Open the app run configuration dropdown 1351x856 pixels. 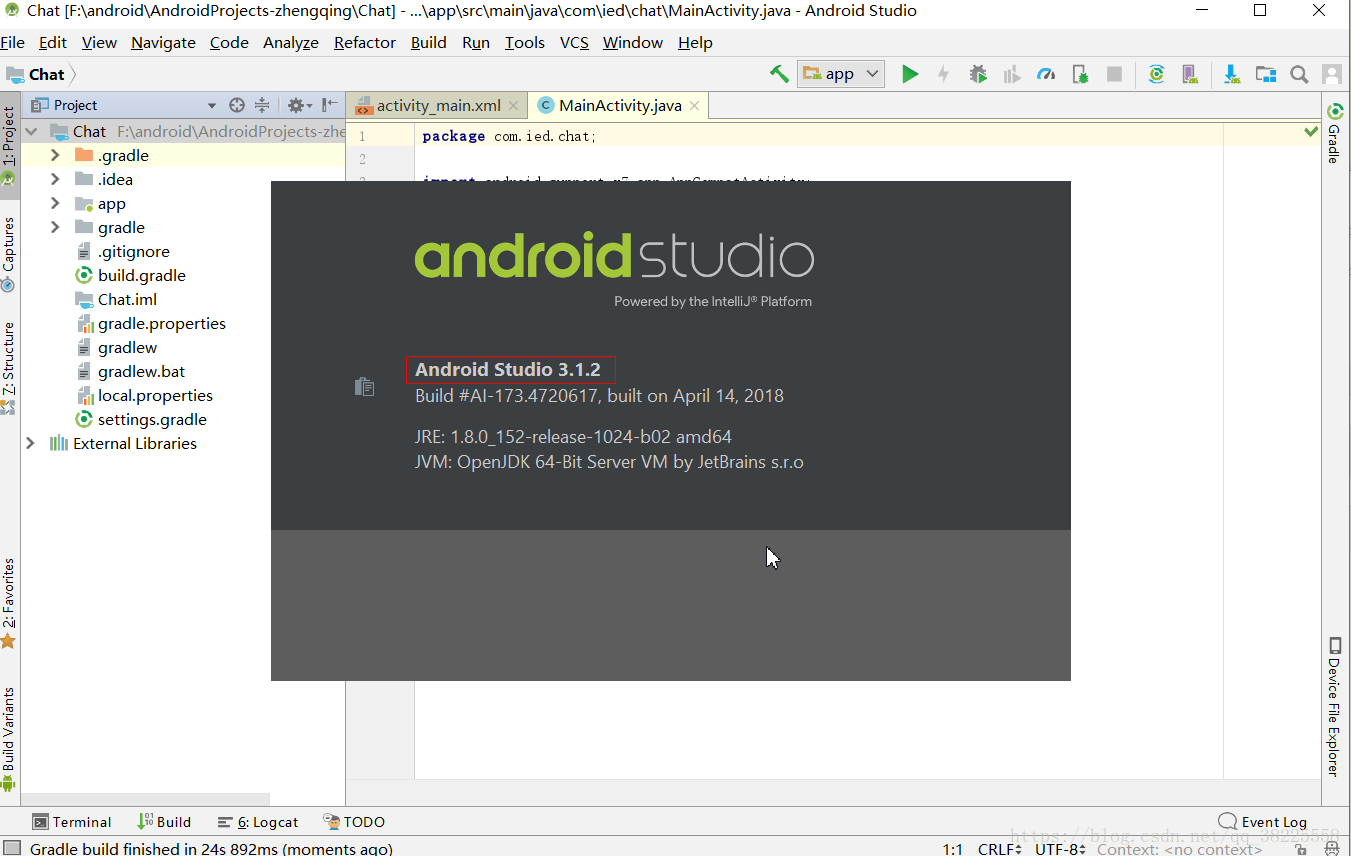(x=841, y=74)
